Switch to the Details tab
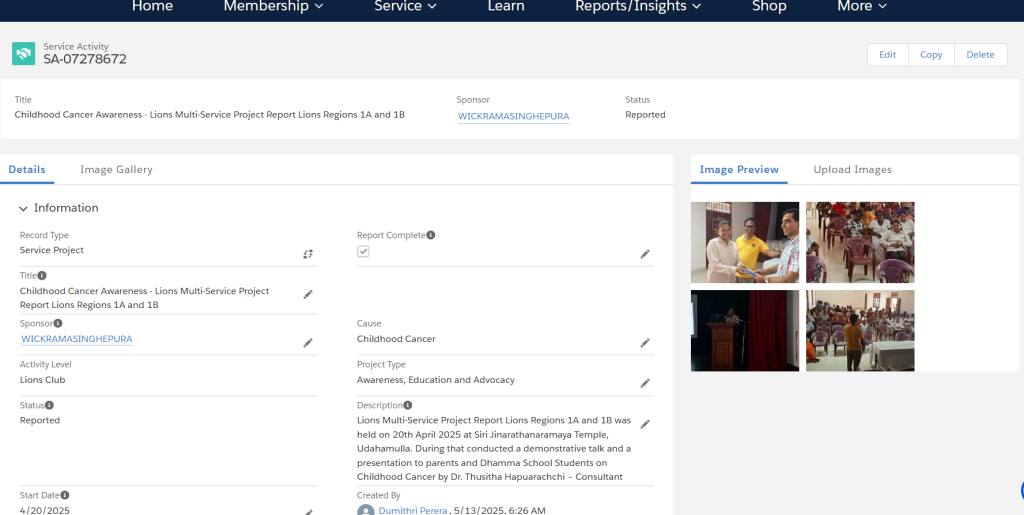Viewport: 1024px width, 515px height. coord(27,170)
